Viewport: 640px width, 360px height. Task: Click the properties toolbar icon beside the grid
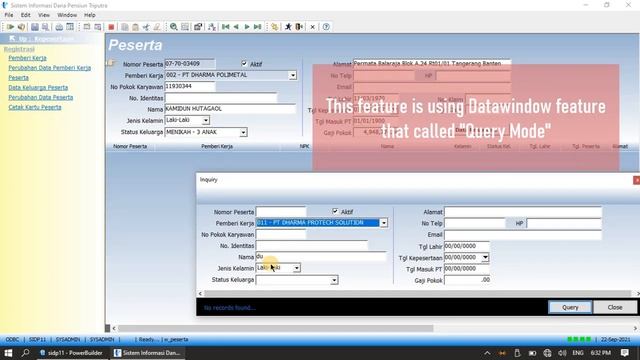[198, 27]
